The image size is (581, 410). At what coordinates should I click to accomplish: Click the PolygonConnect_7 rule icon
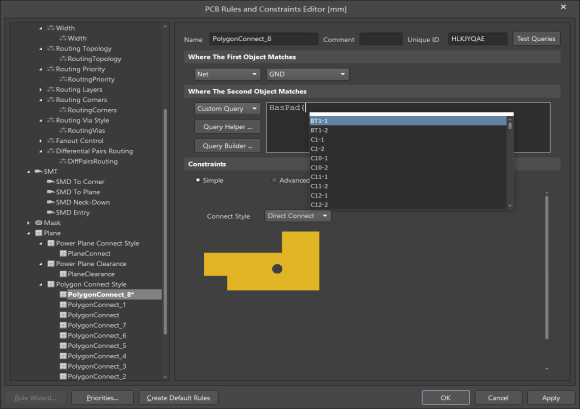(x=63, y=325)
